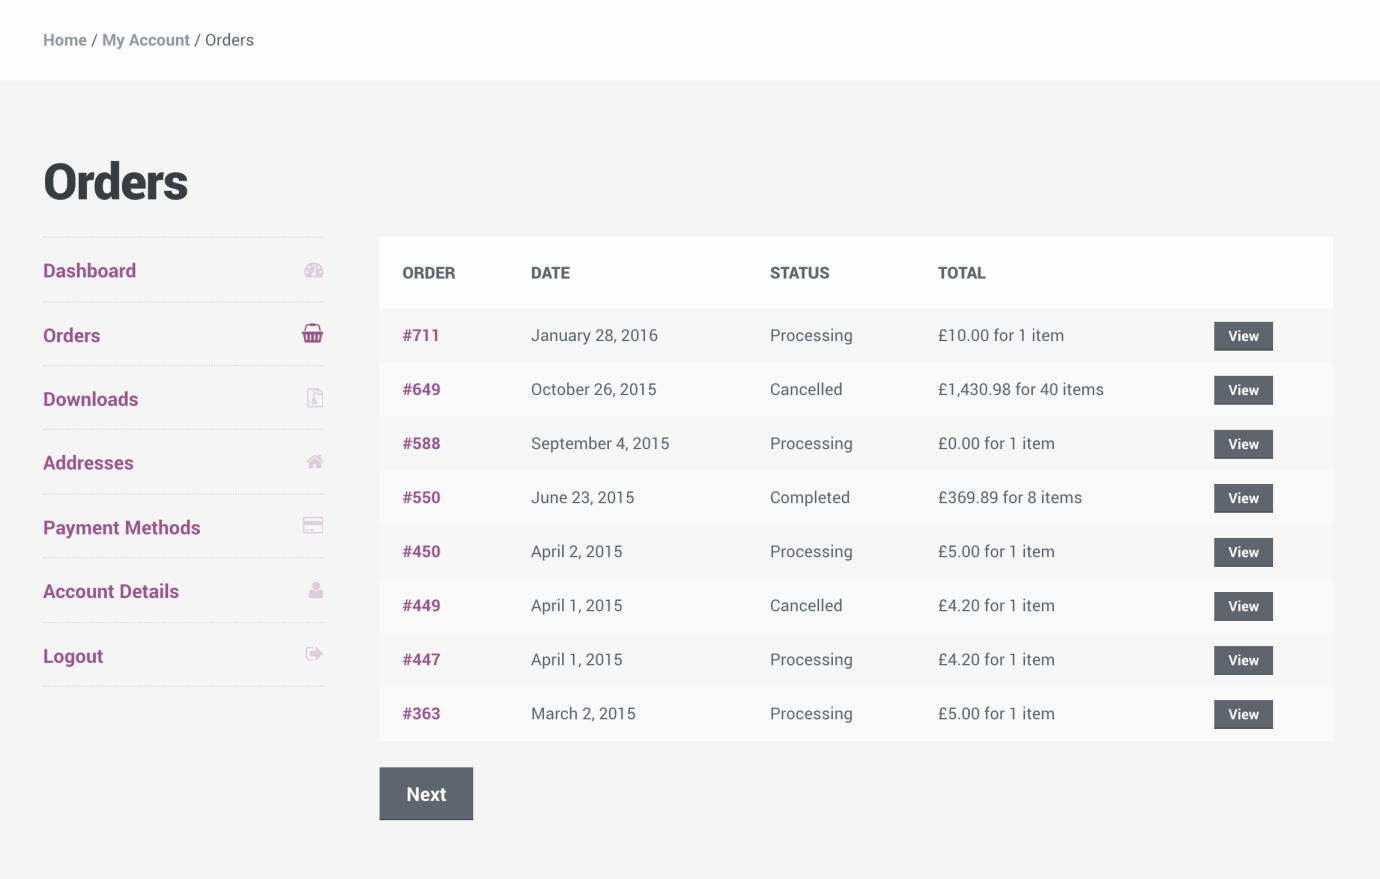View the cancelled October 26, 2015 order

[x=1243, y=390]
